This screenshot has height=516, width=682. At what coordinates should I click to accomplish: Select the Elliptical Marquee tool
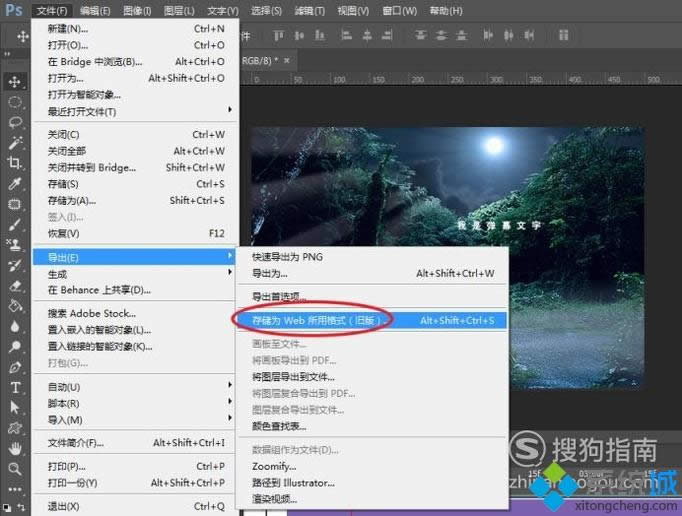[15, 102]
